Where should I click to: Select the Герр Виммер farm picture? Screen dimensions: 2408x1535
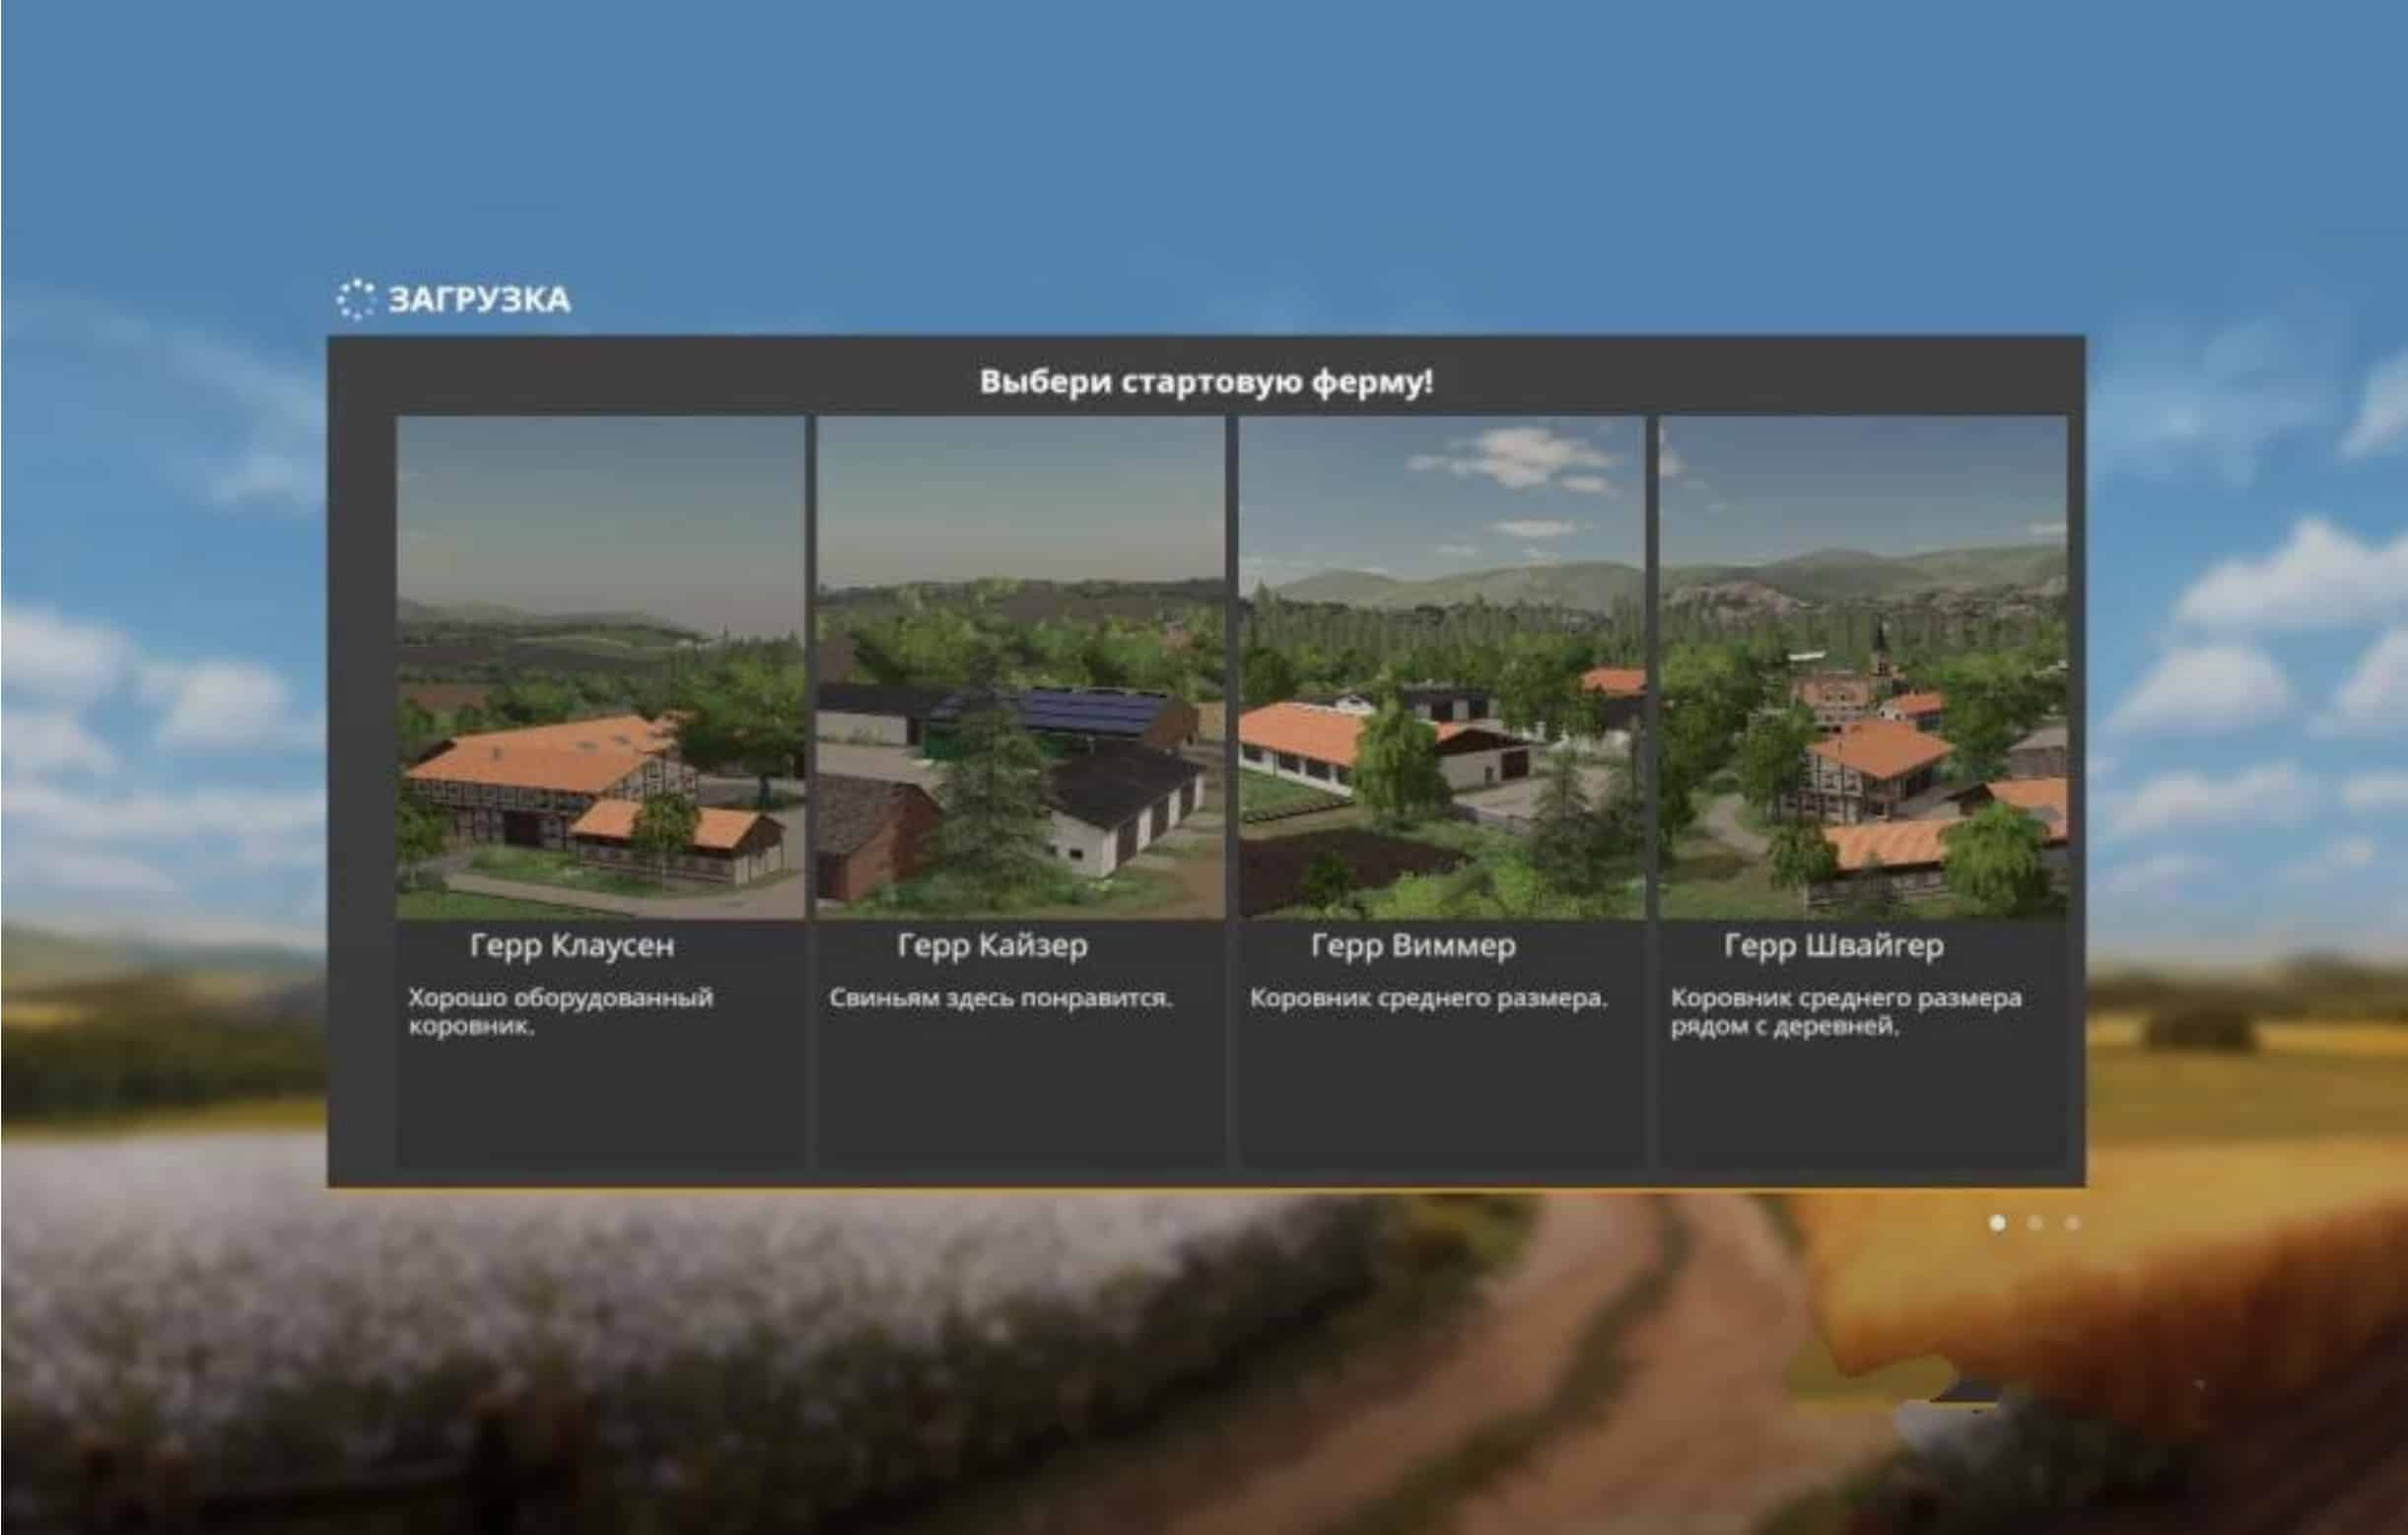(1441, 667)
